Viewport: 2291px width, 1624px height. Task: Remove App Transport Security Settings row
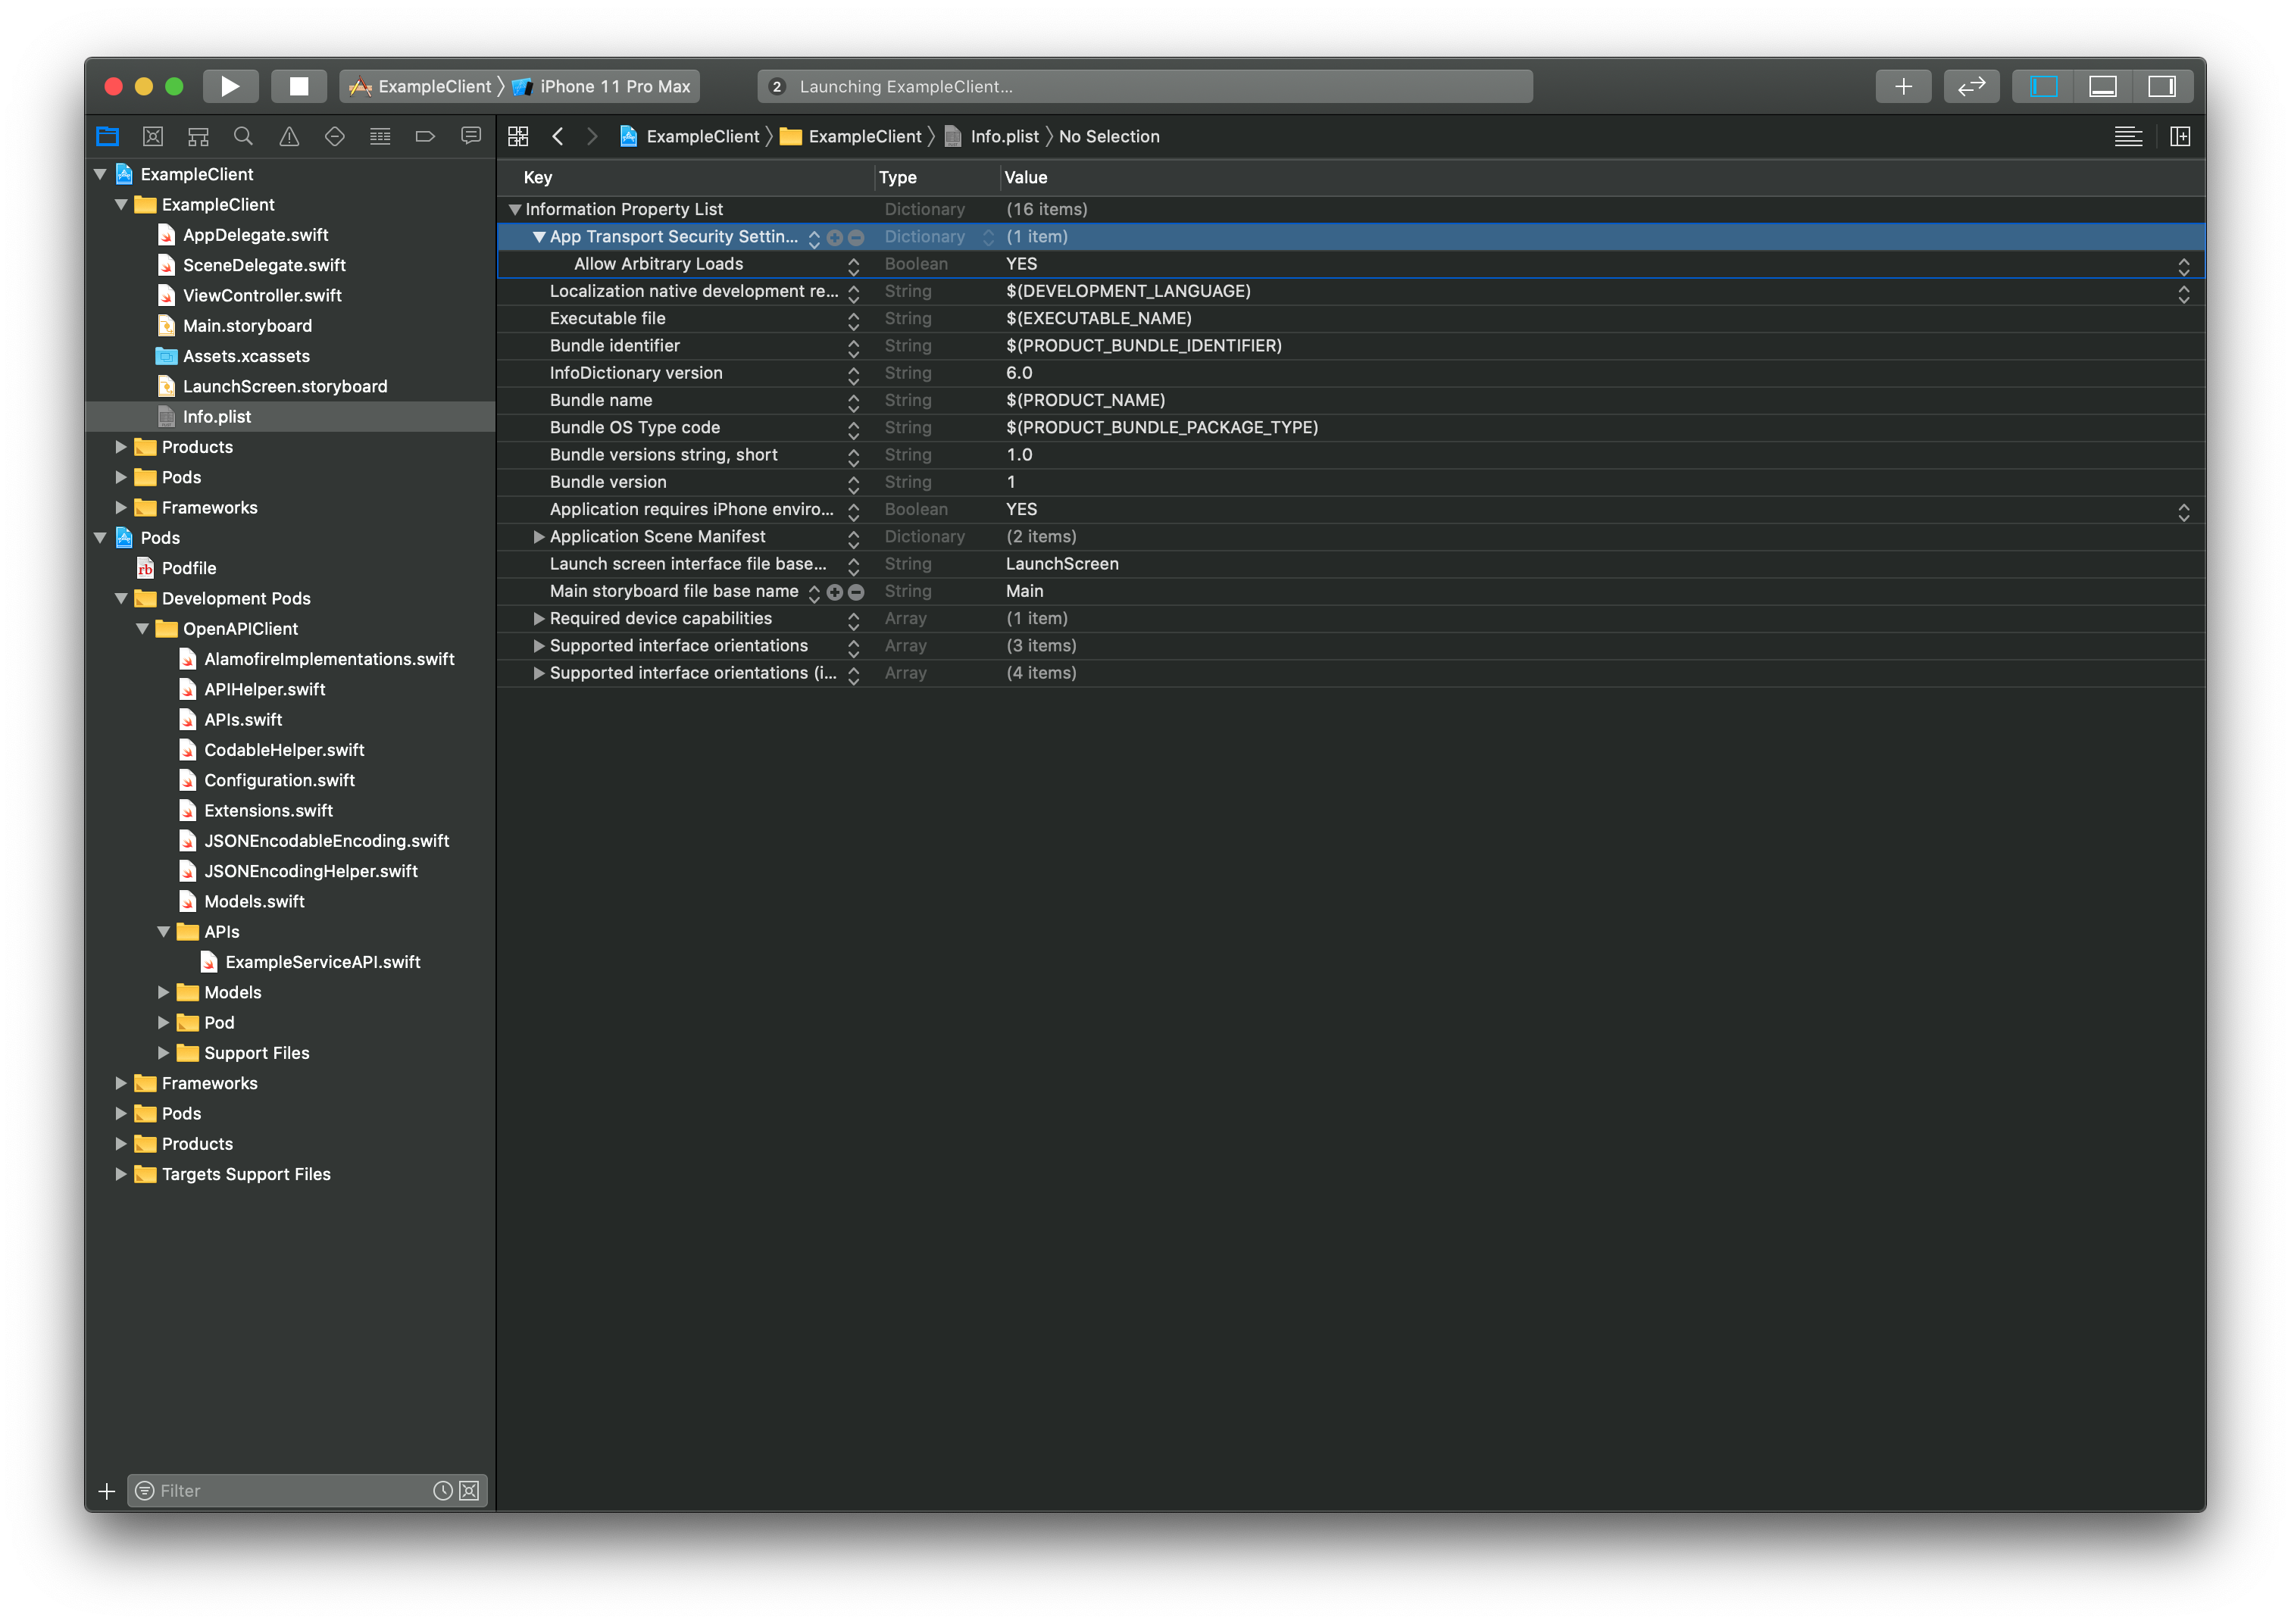(856, 237)
